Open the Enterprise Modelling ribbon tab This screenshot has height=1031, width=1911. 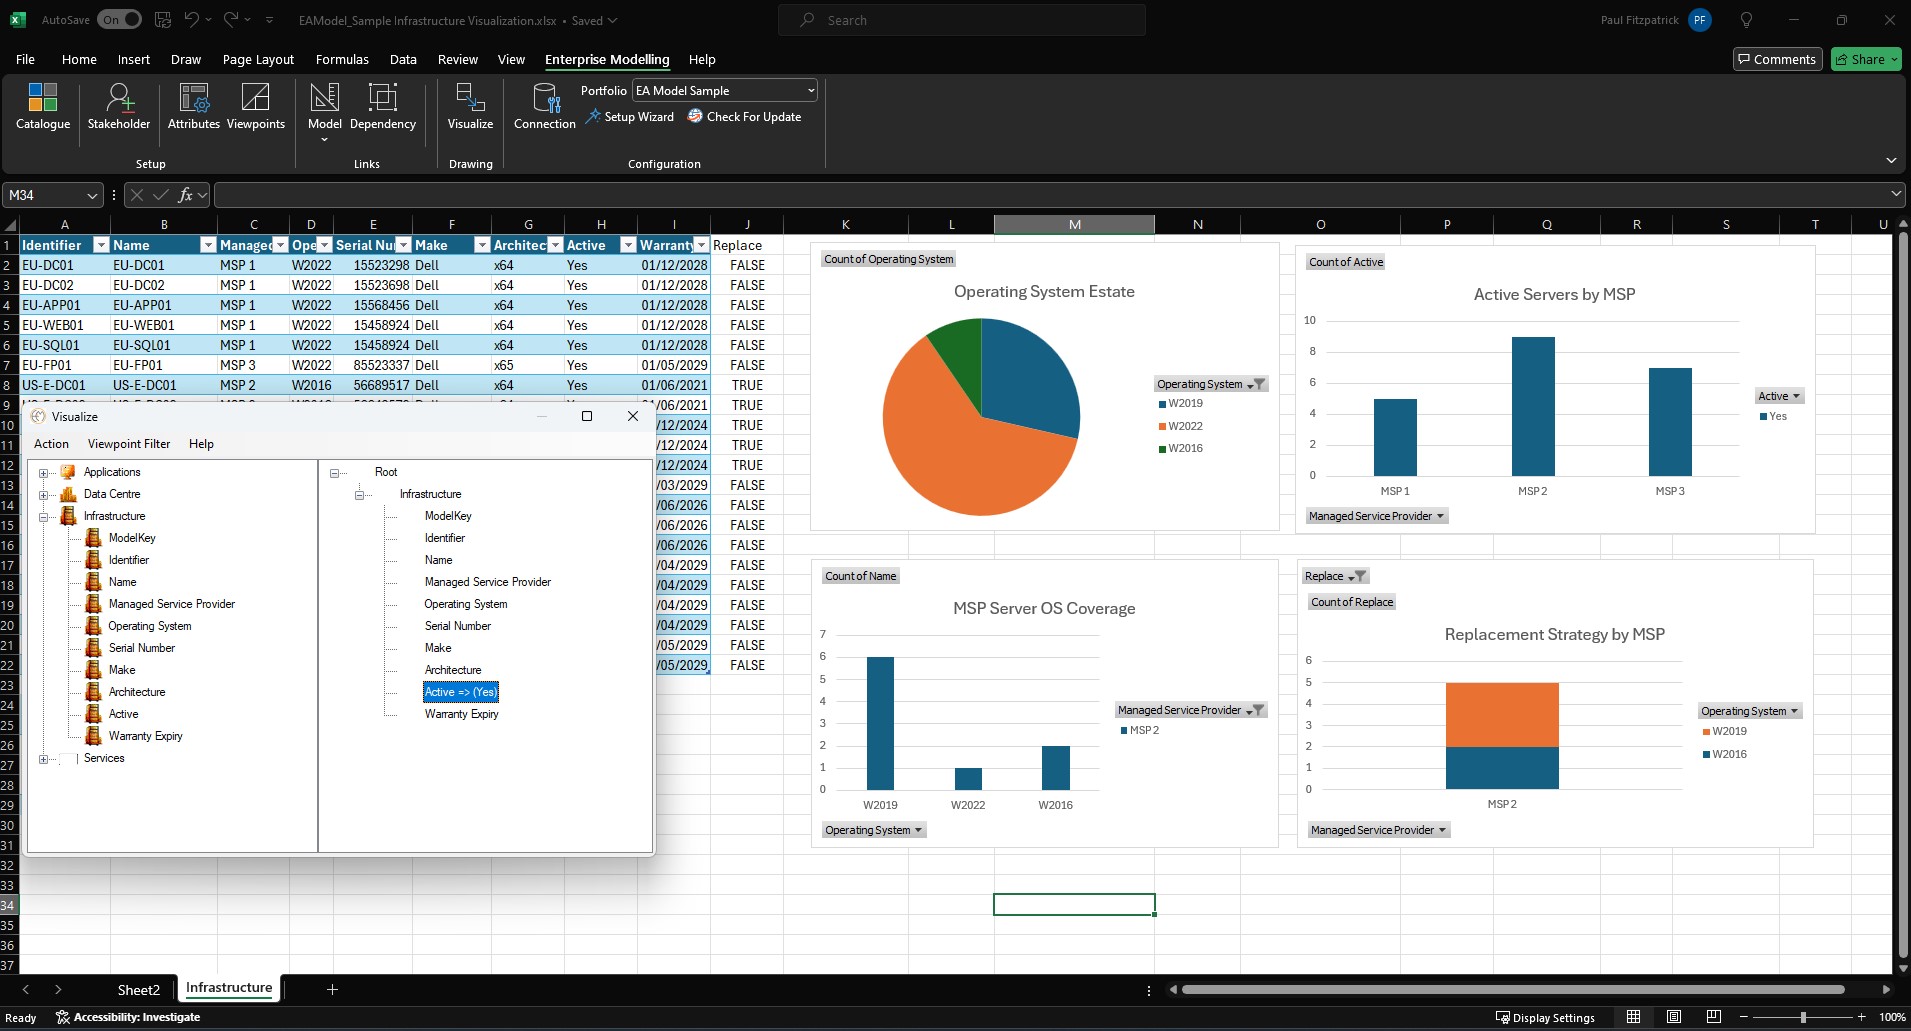point(607,60)
